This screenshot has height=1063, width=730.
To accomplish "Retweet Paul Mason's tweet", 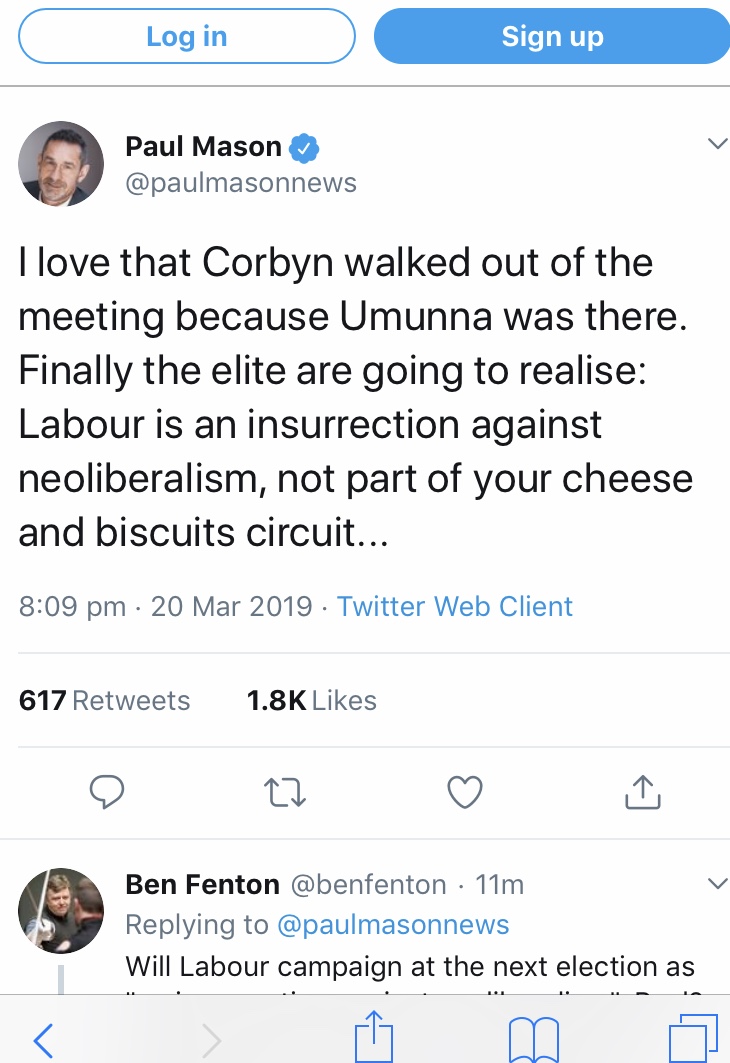I will [285, 792].
